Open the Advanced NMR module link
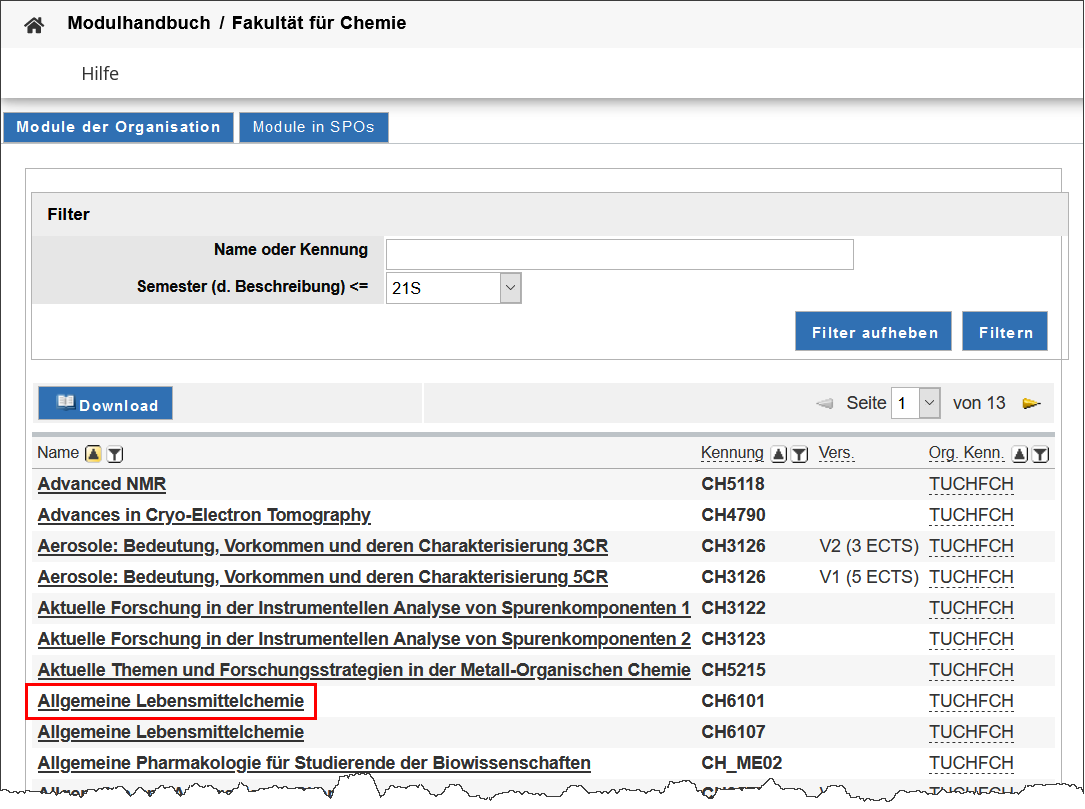The width and height of the screenshot is (1085, 809). (x=102, y=485)
